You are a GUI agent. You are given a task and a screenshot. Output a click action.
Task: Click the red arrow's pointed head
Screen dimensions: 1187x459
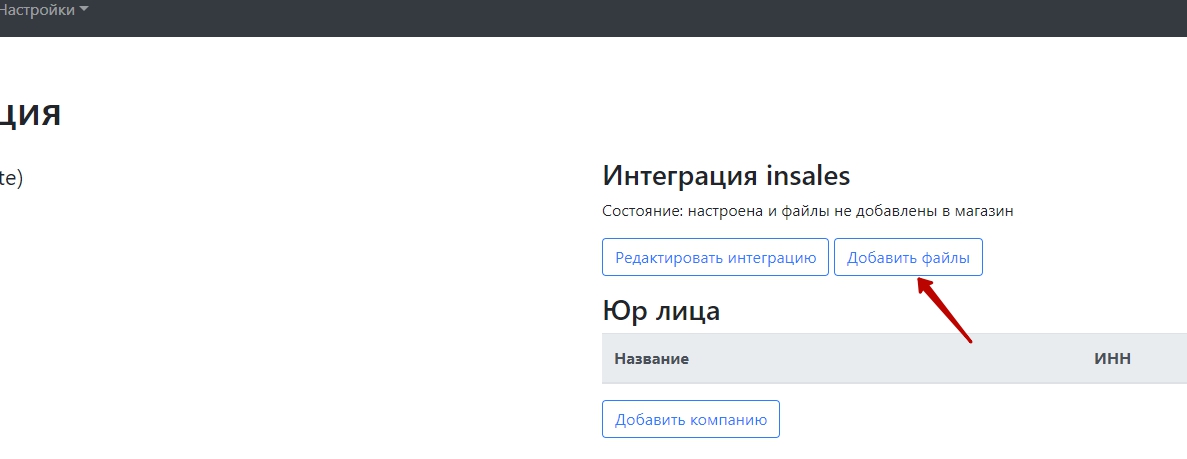922,286
